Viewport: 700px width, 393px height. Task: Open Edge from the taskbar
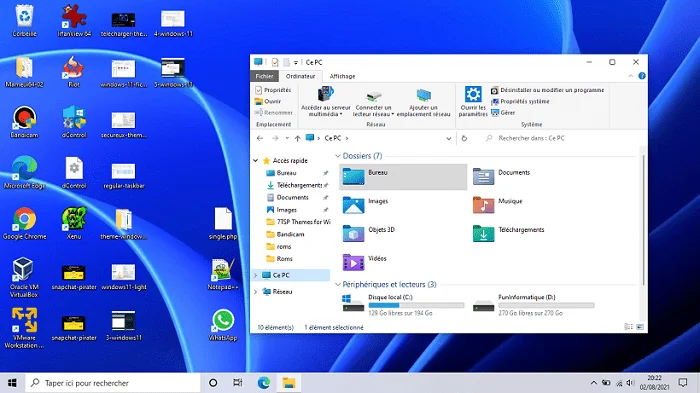264,383
